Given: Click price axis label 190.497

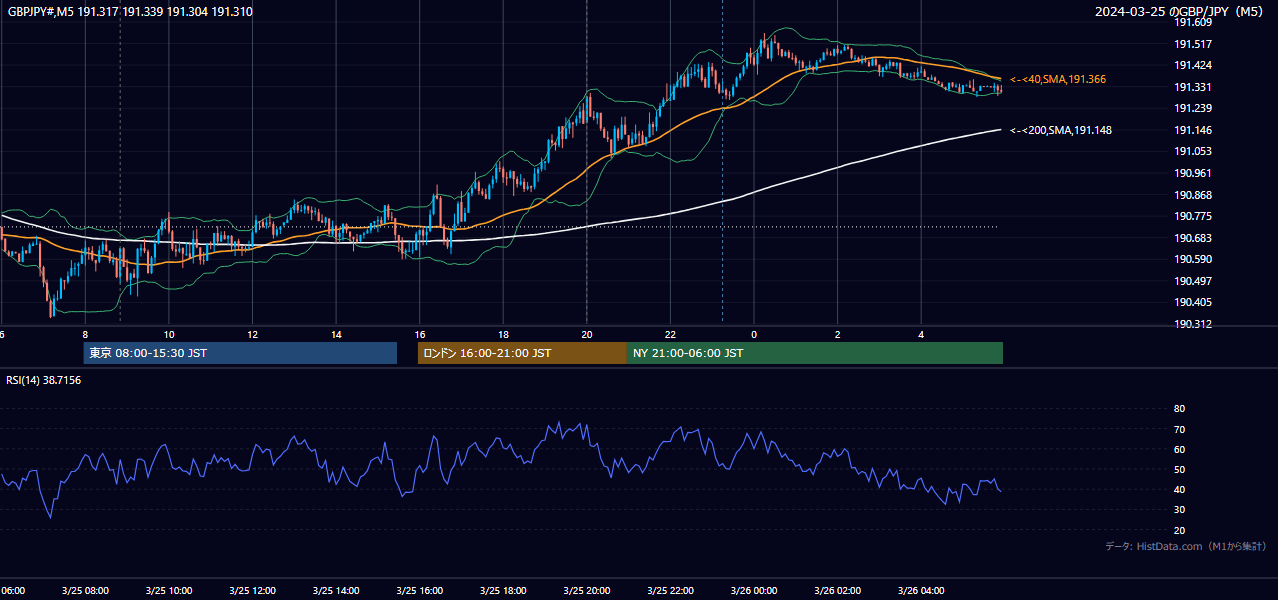Looking at the screenshot, I should 1193,281.
